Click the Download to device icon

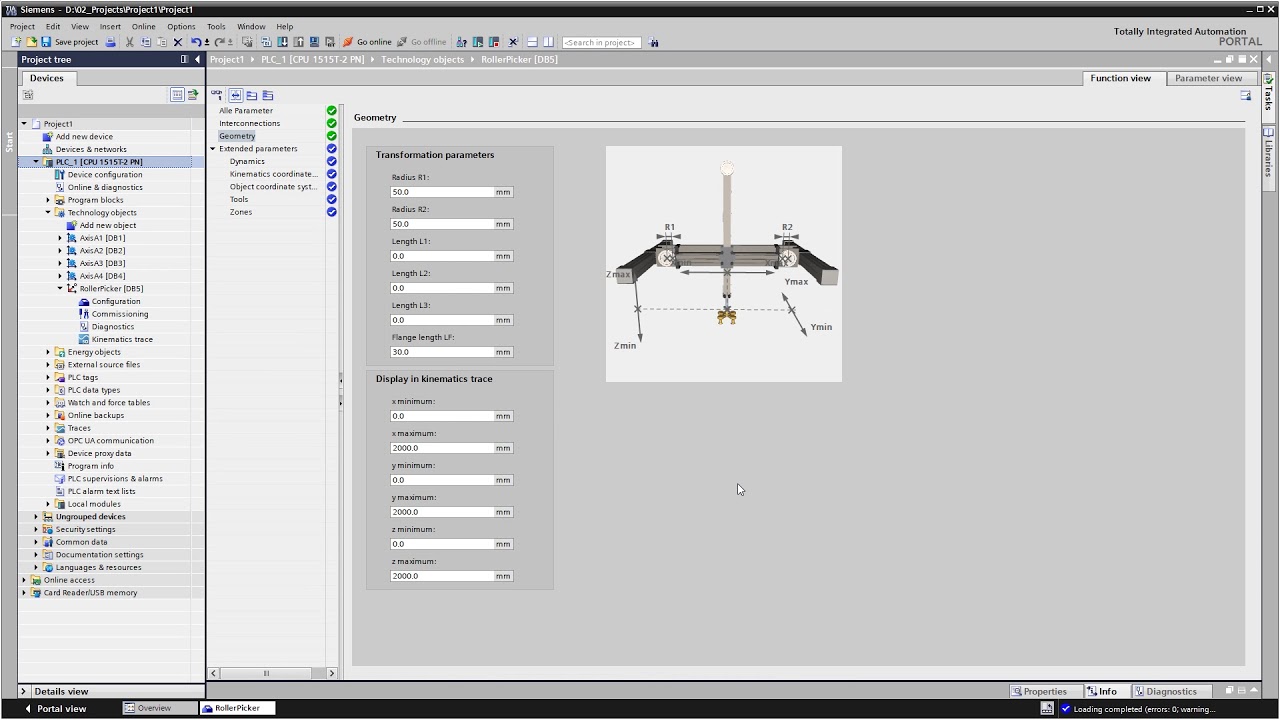[282, 42]
